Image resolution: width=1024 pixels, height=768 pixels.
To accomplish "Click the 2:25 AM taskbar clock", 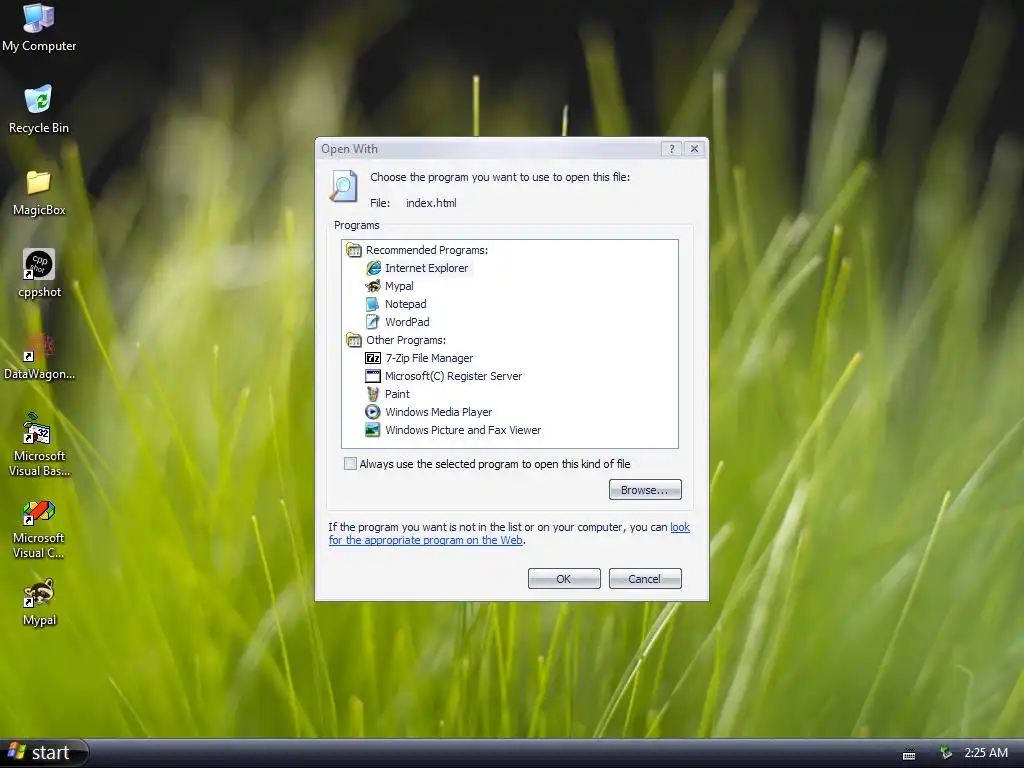I will (x=986, y=752).
